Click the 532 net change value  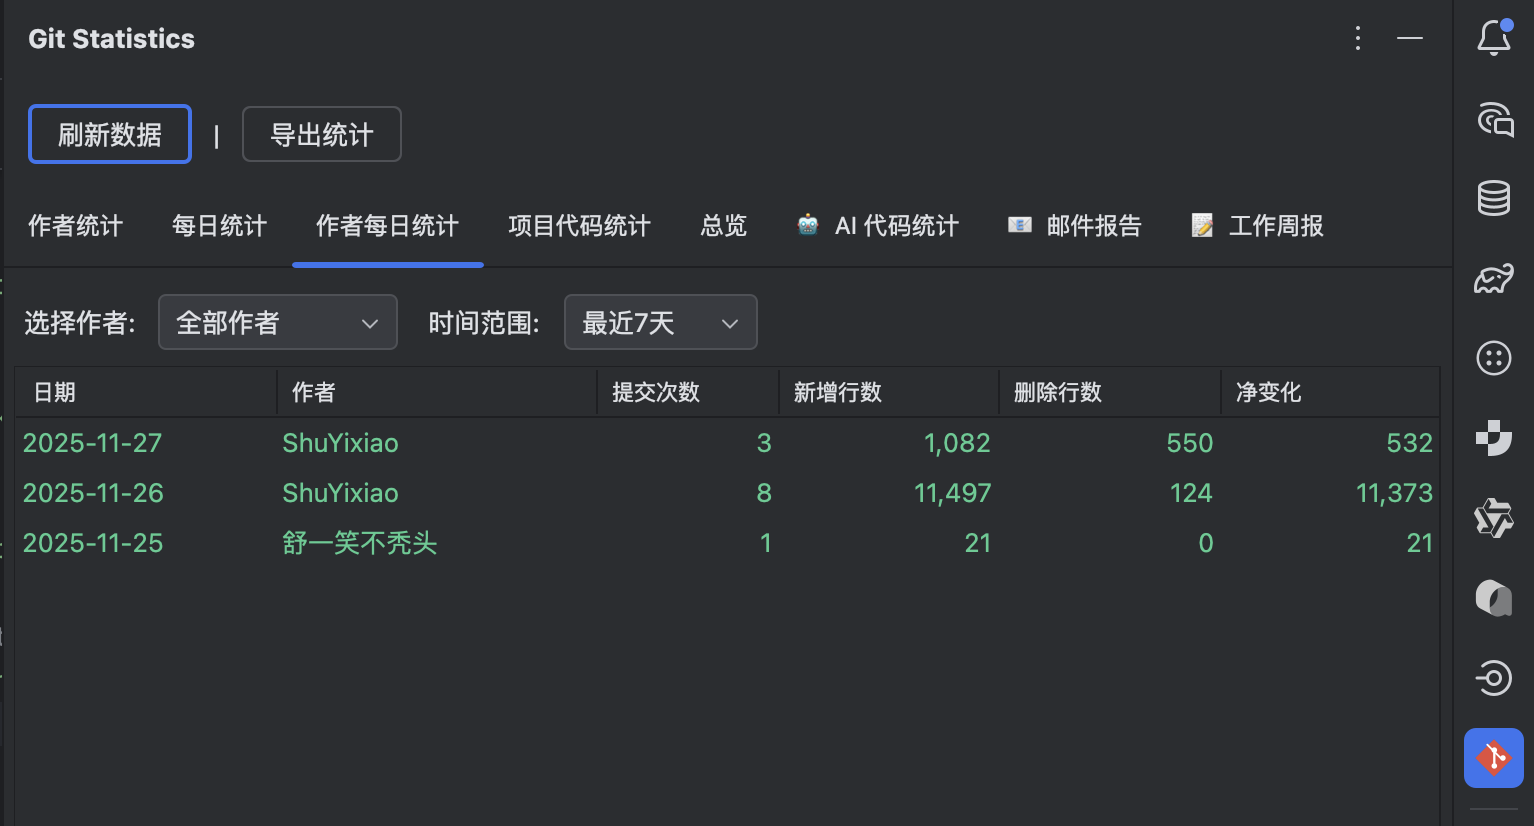tap(1410, 443)
